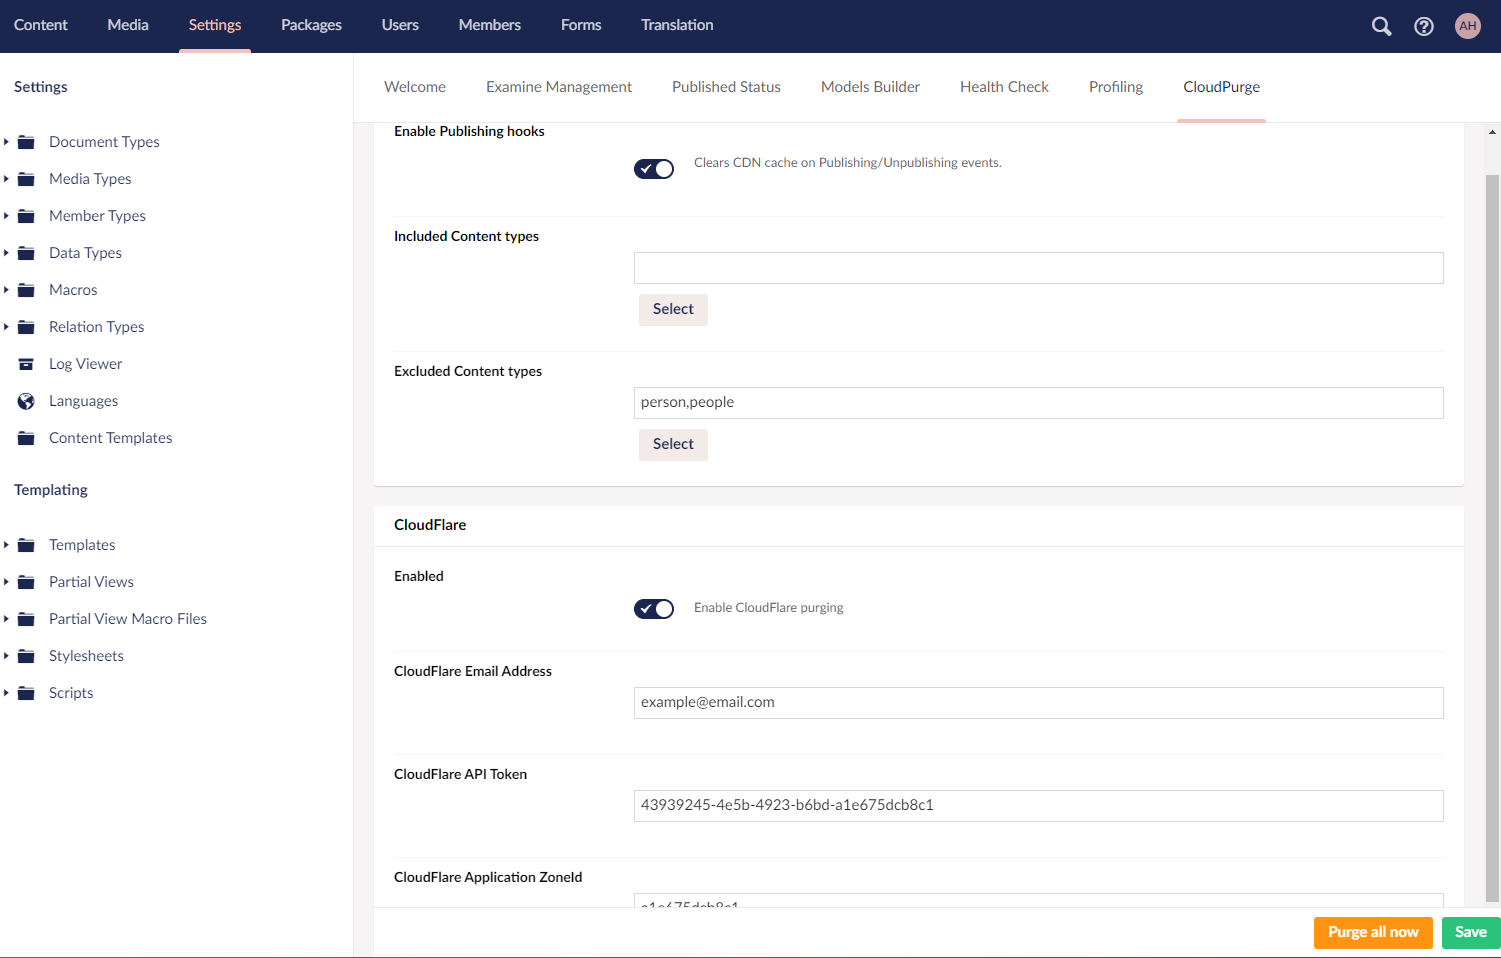The width and height of the screenshot is (1501, 958).
Task: Open the Packages section
Action: (311, 25)
